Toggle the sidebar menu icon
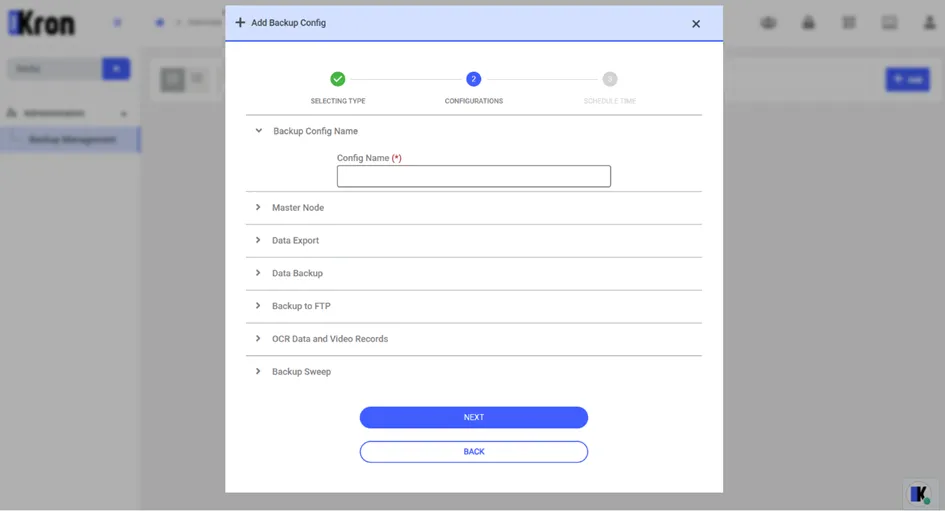Image resolution: width=945 pixels, height=511 pixels. tap(118, 22)
